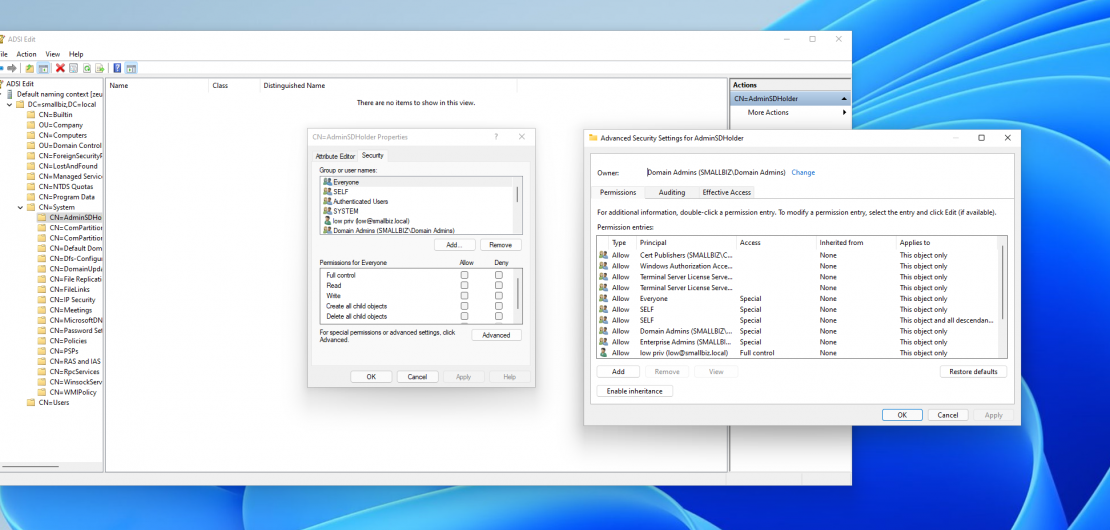
Task: Tick Allow checkbox for Write permission
Action: (464, 296)
